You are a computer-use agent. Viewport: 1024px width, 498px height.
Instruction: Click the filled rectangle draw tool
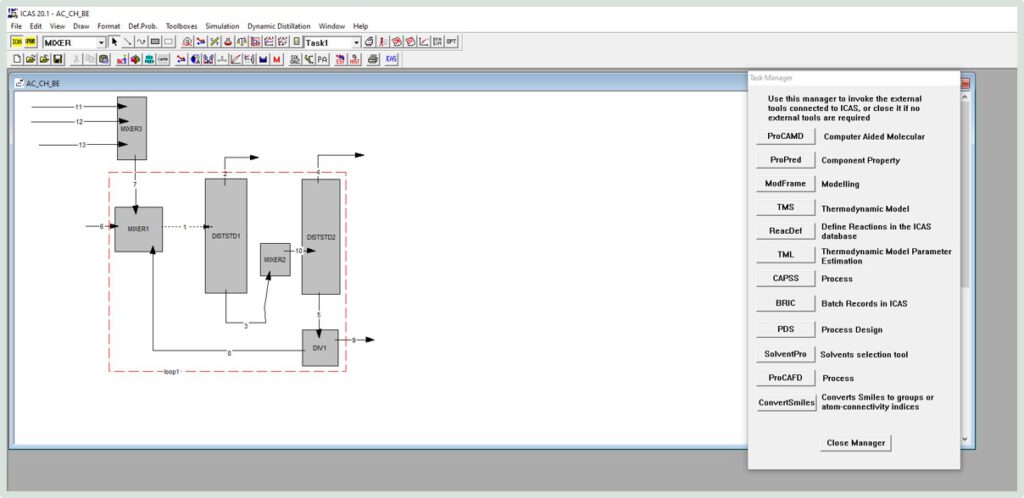[155, 42]
